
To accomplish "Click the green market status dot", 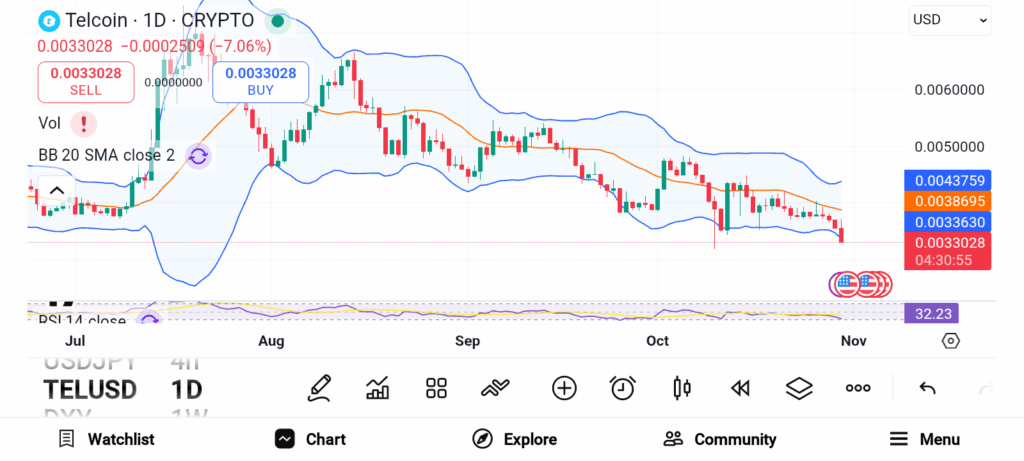I will 277,20.
